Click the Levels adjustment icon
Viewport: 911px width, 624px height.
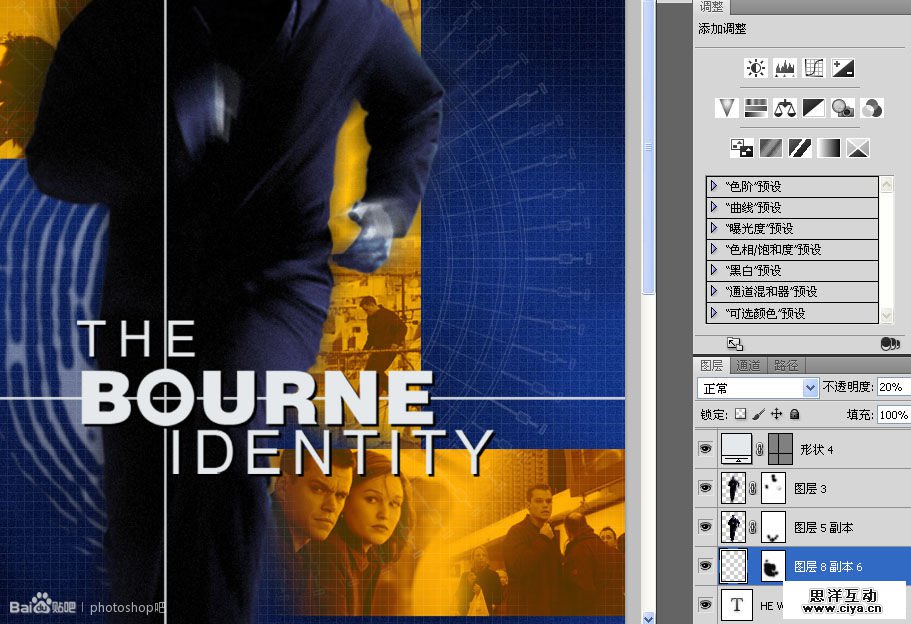[785, 68]
